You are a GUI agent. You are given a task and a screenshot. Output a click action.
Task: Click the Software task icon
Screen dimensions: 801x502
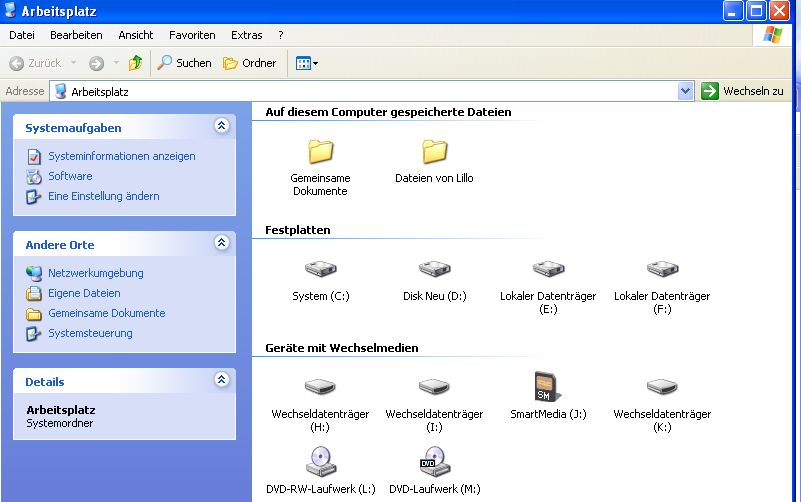(x=34, y=176)
